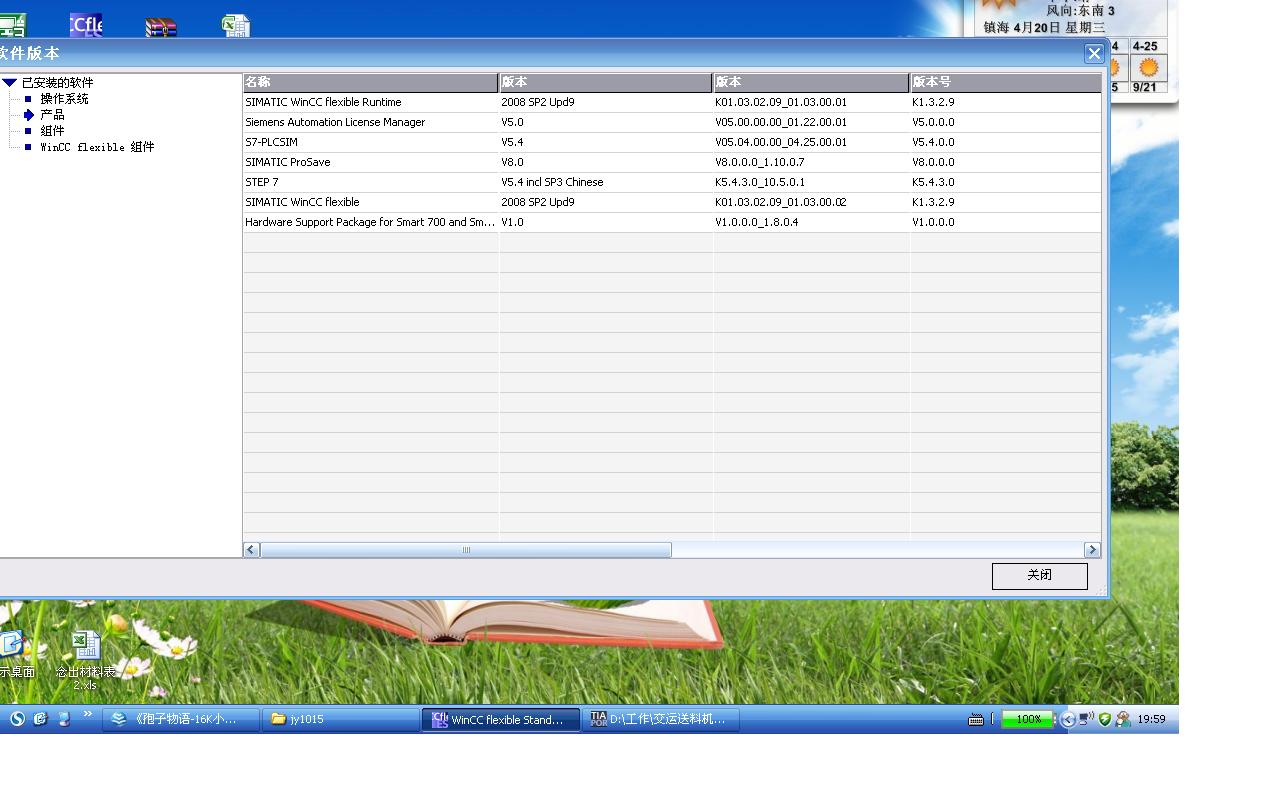
Task: Switch to the jy1015 folder taskbar button
Action: (x=340, y=719)
